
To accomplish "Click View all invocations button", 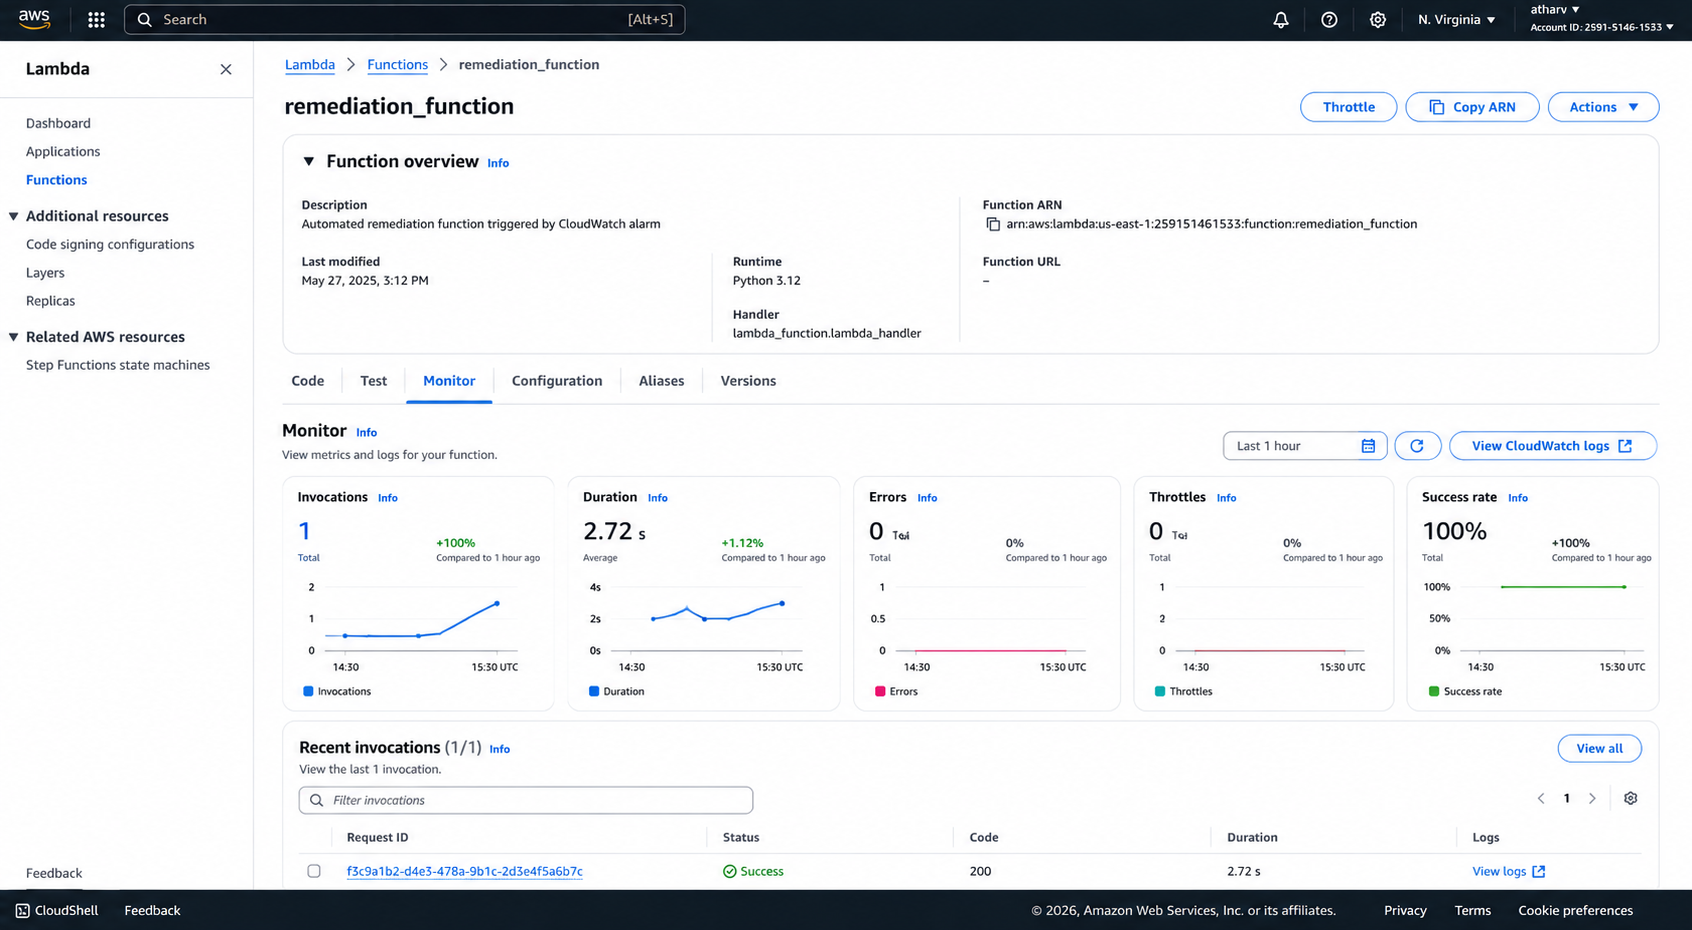I will (x=1599, y=748).
